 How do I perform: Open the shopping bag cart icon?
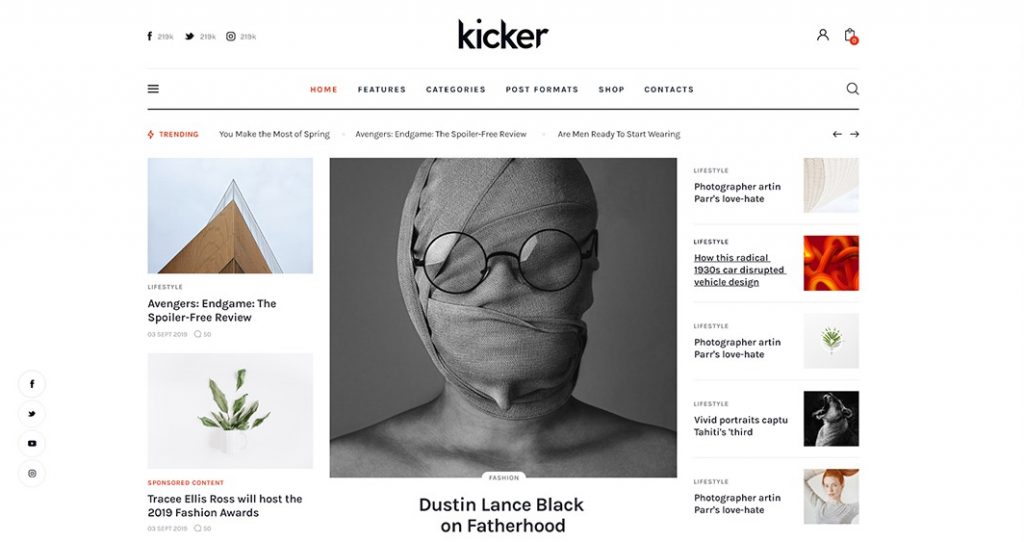(850, 35)
